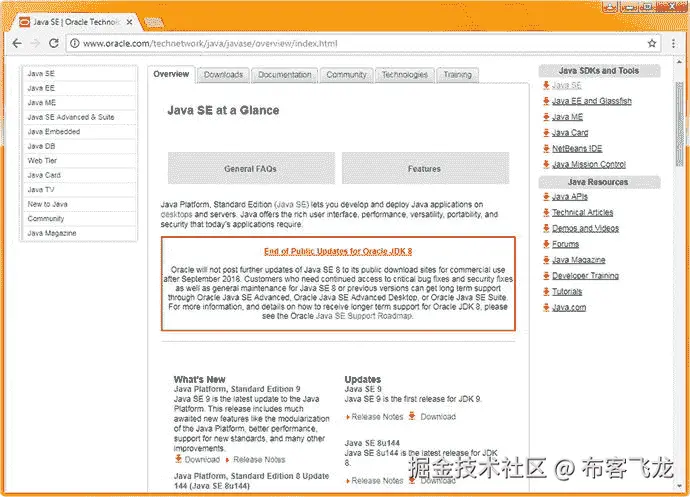This screenshot has width=690, height=497.
Task: Select Java ME in left sidebar
Action: [80, 103]
